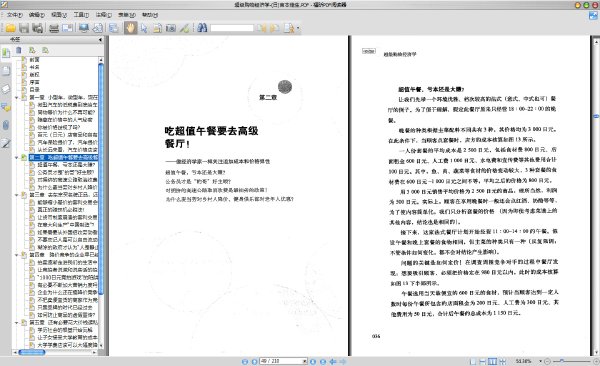
Task: Enable continuous facing layout
Action: tap(502, 361)
